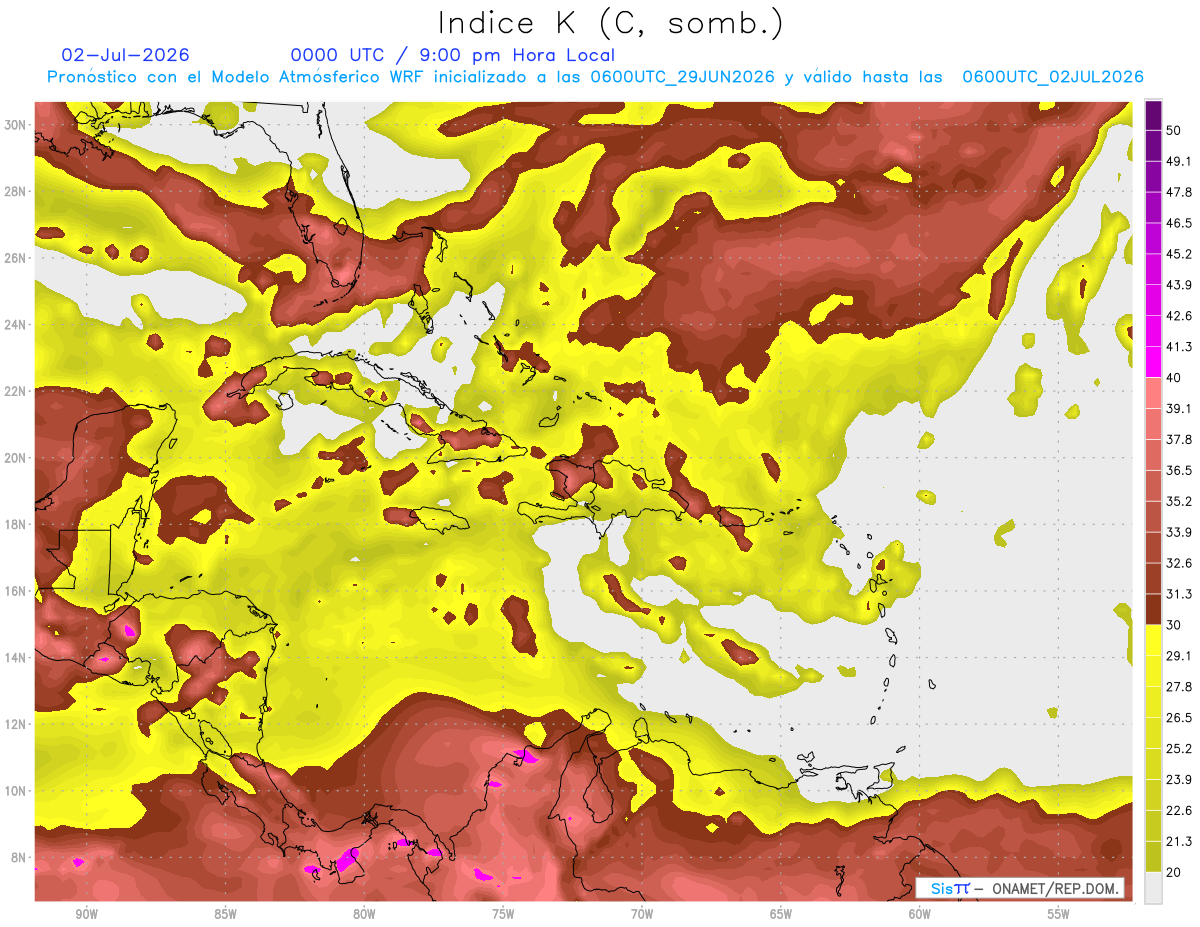
Task: Click the "85W" longitude axis label
Action: [225, 915]
